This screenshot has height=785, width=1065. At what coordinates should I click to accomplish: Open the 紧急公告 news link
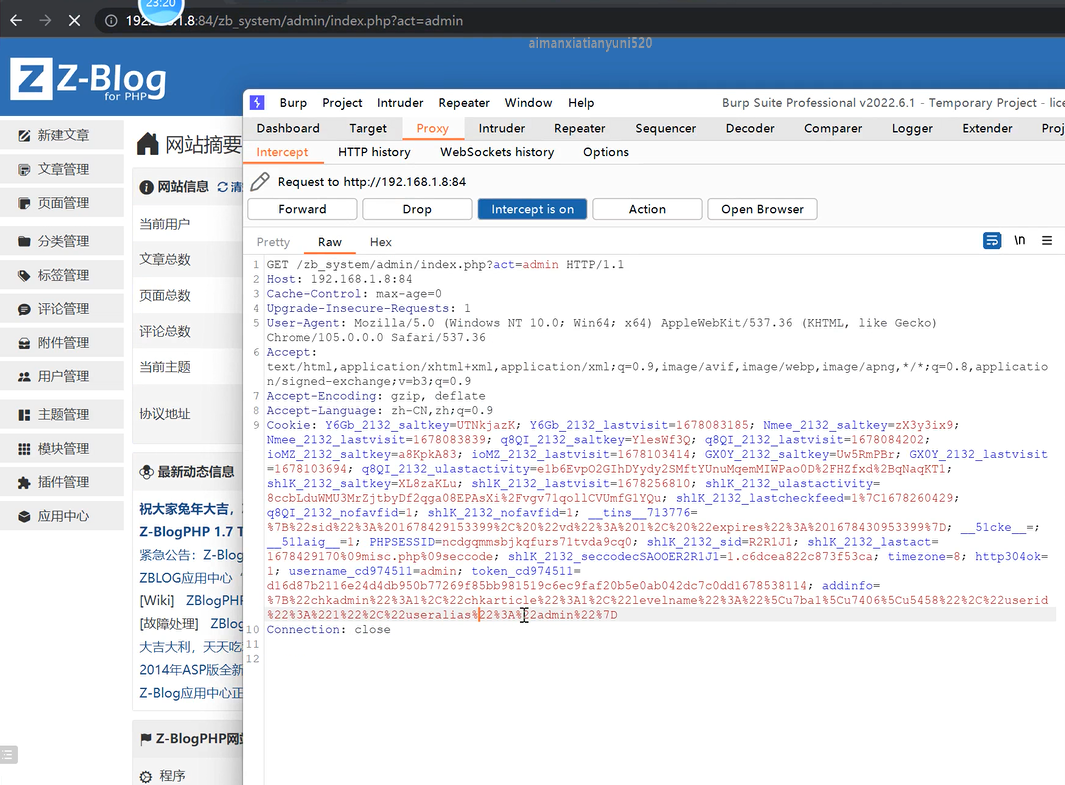coord(190,555)
